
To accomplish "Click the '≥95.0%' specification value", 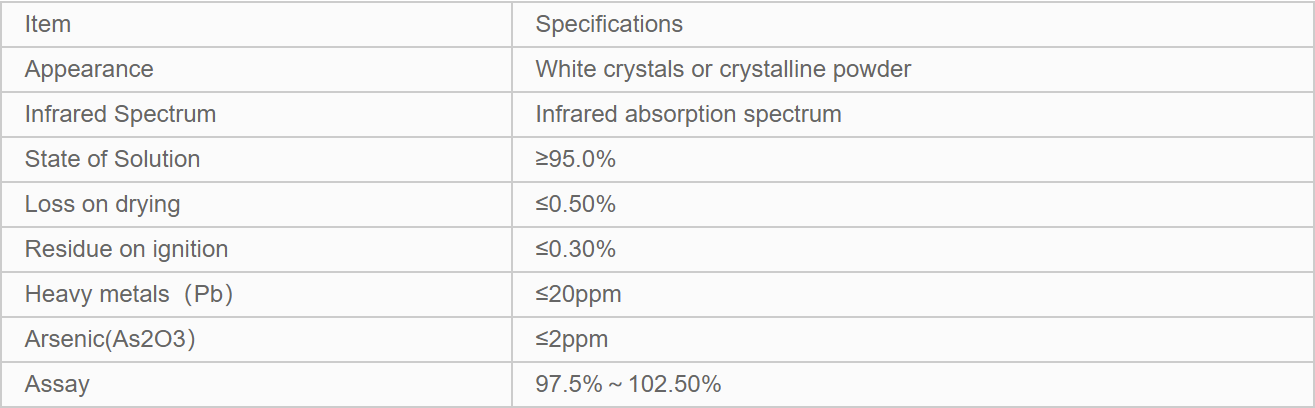I will click(x=575, y=159).
